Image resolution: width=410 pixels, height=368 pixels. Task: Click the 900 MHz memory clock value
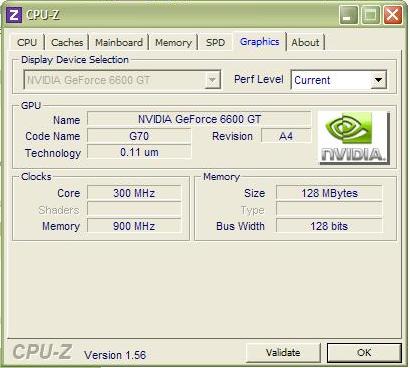pos(134,226)
